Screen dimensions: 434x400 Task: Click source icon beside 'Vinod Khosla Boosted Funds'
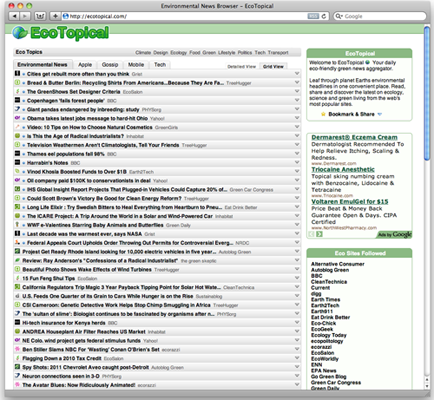pos(17,171)
